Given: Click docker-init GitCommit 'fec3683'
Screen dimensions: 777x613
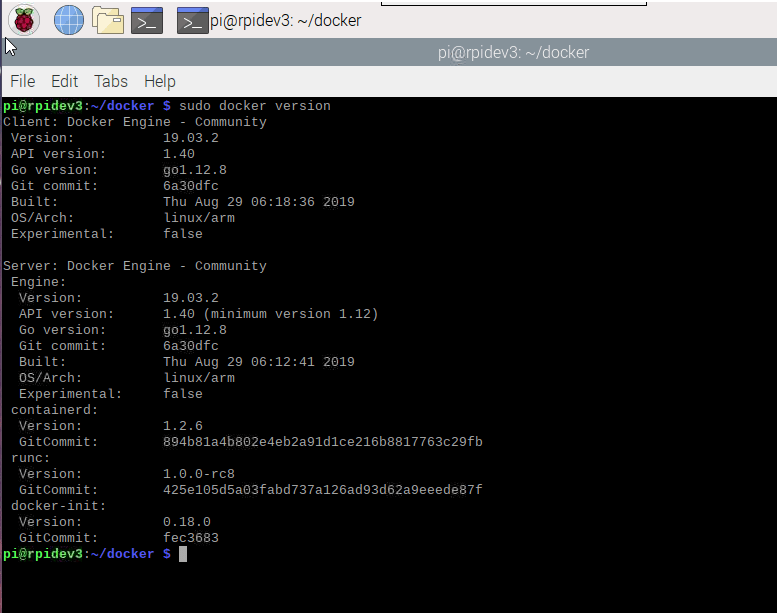Looking at the screenshot, I should click(x=191, y=538).
